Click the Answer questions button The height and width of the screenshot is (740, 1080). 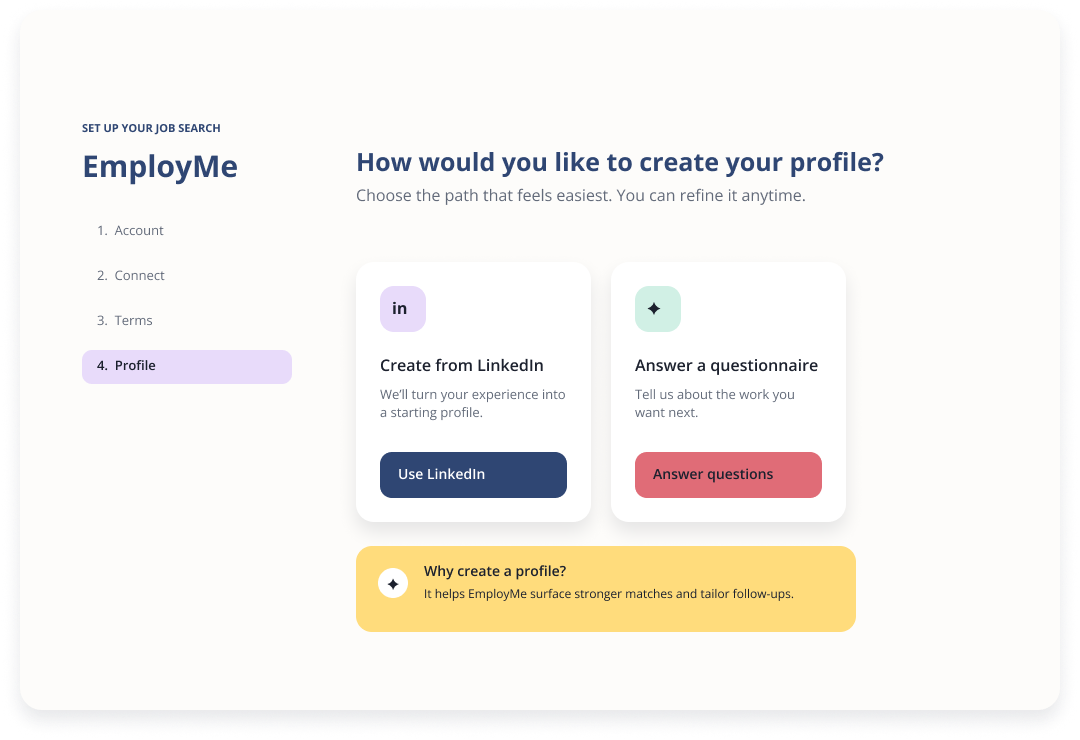(x=728, y=475)
